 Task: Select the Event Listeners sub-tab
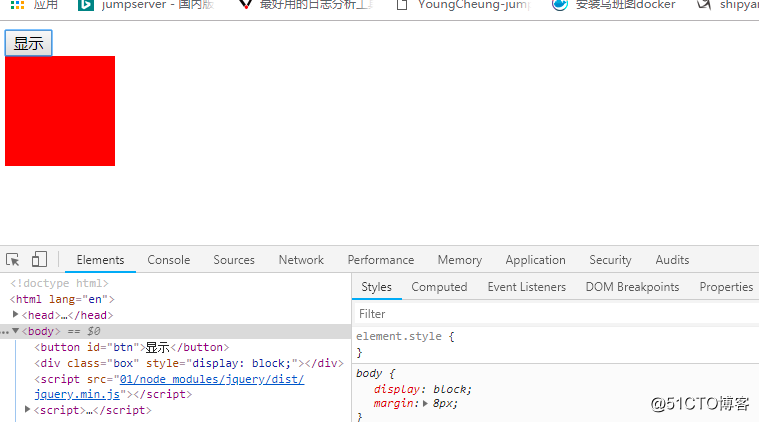pyautogui.click(x=527, y=287)
